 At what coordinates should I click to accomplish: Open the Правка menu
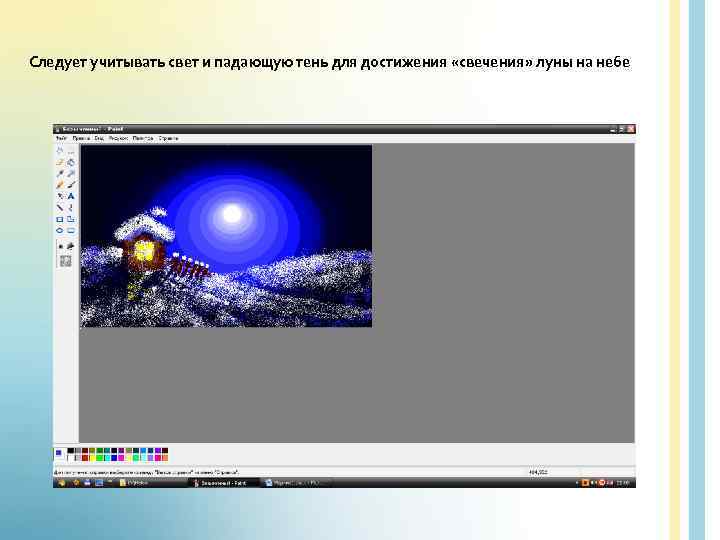pyautogui.click(x=81, y=138)
